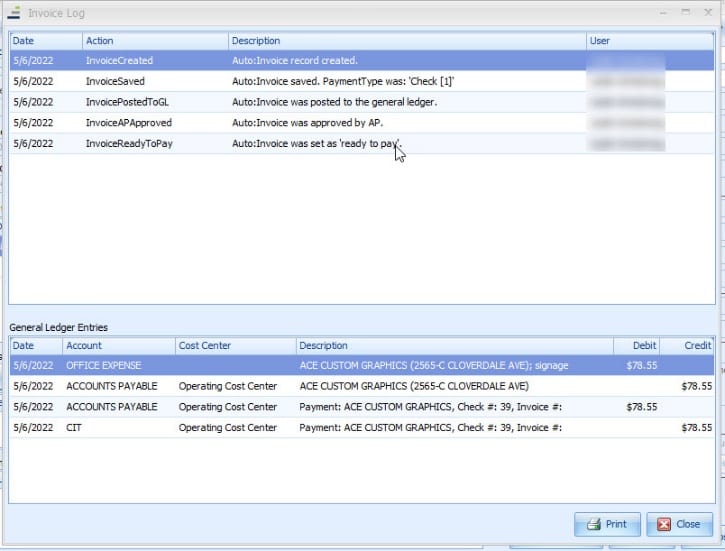Click the Print button
This screenshot has height=551, width=725.
click(607, 524)
